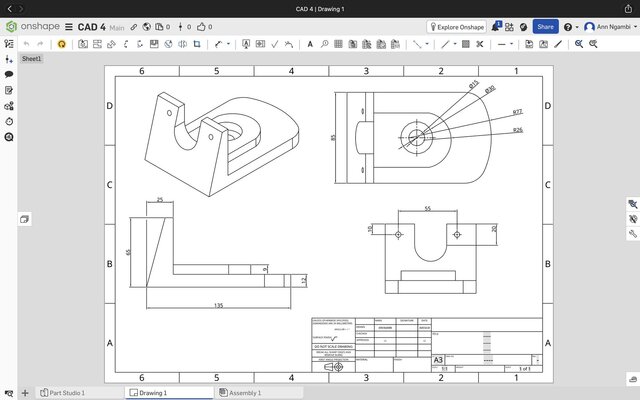Click the magnifier inspect tool icon

click(324, 44)
